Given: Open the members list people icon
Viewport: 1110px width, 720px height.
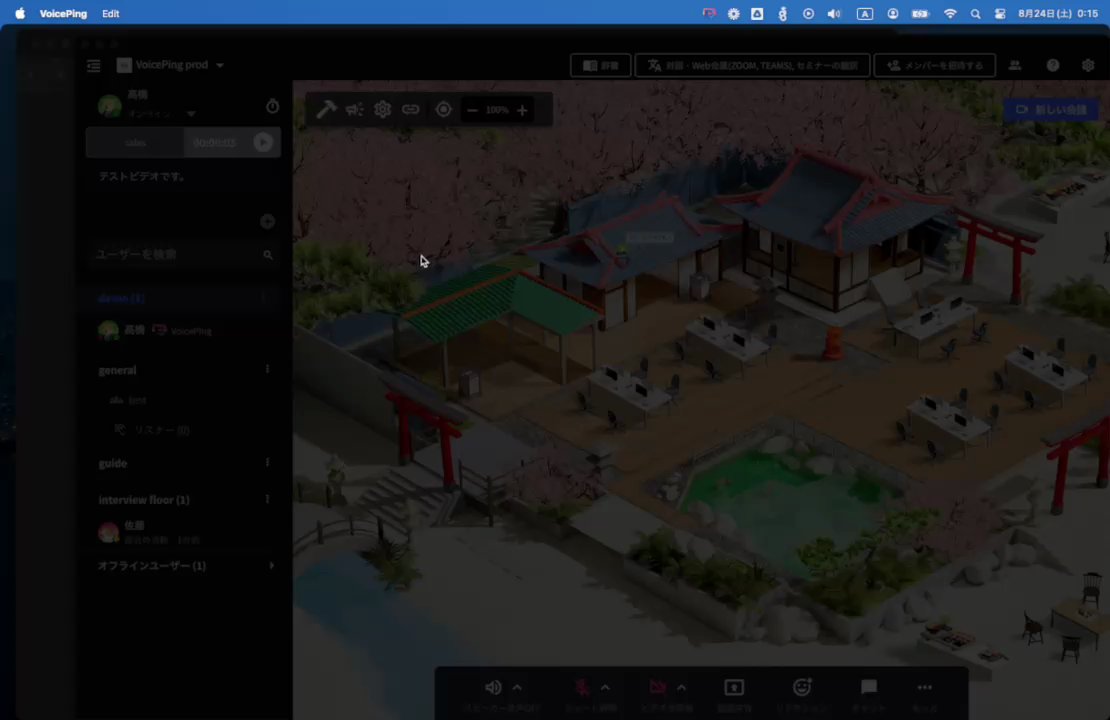Looking at the screenshot, I should (1014, 65).
